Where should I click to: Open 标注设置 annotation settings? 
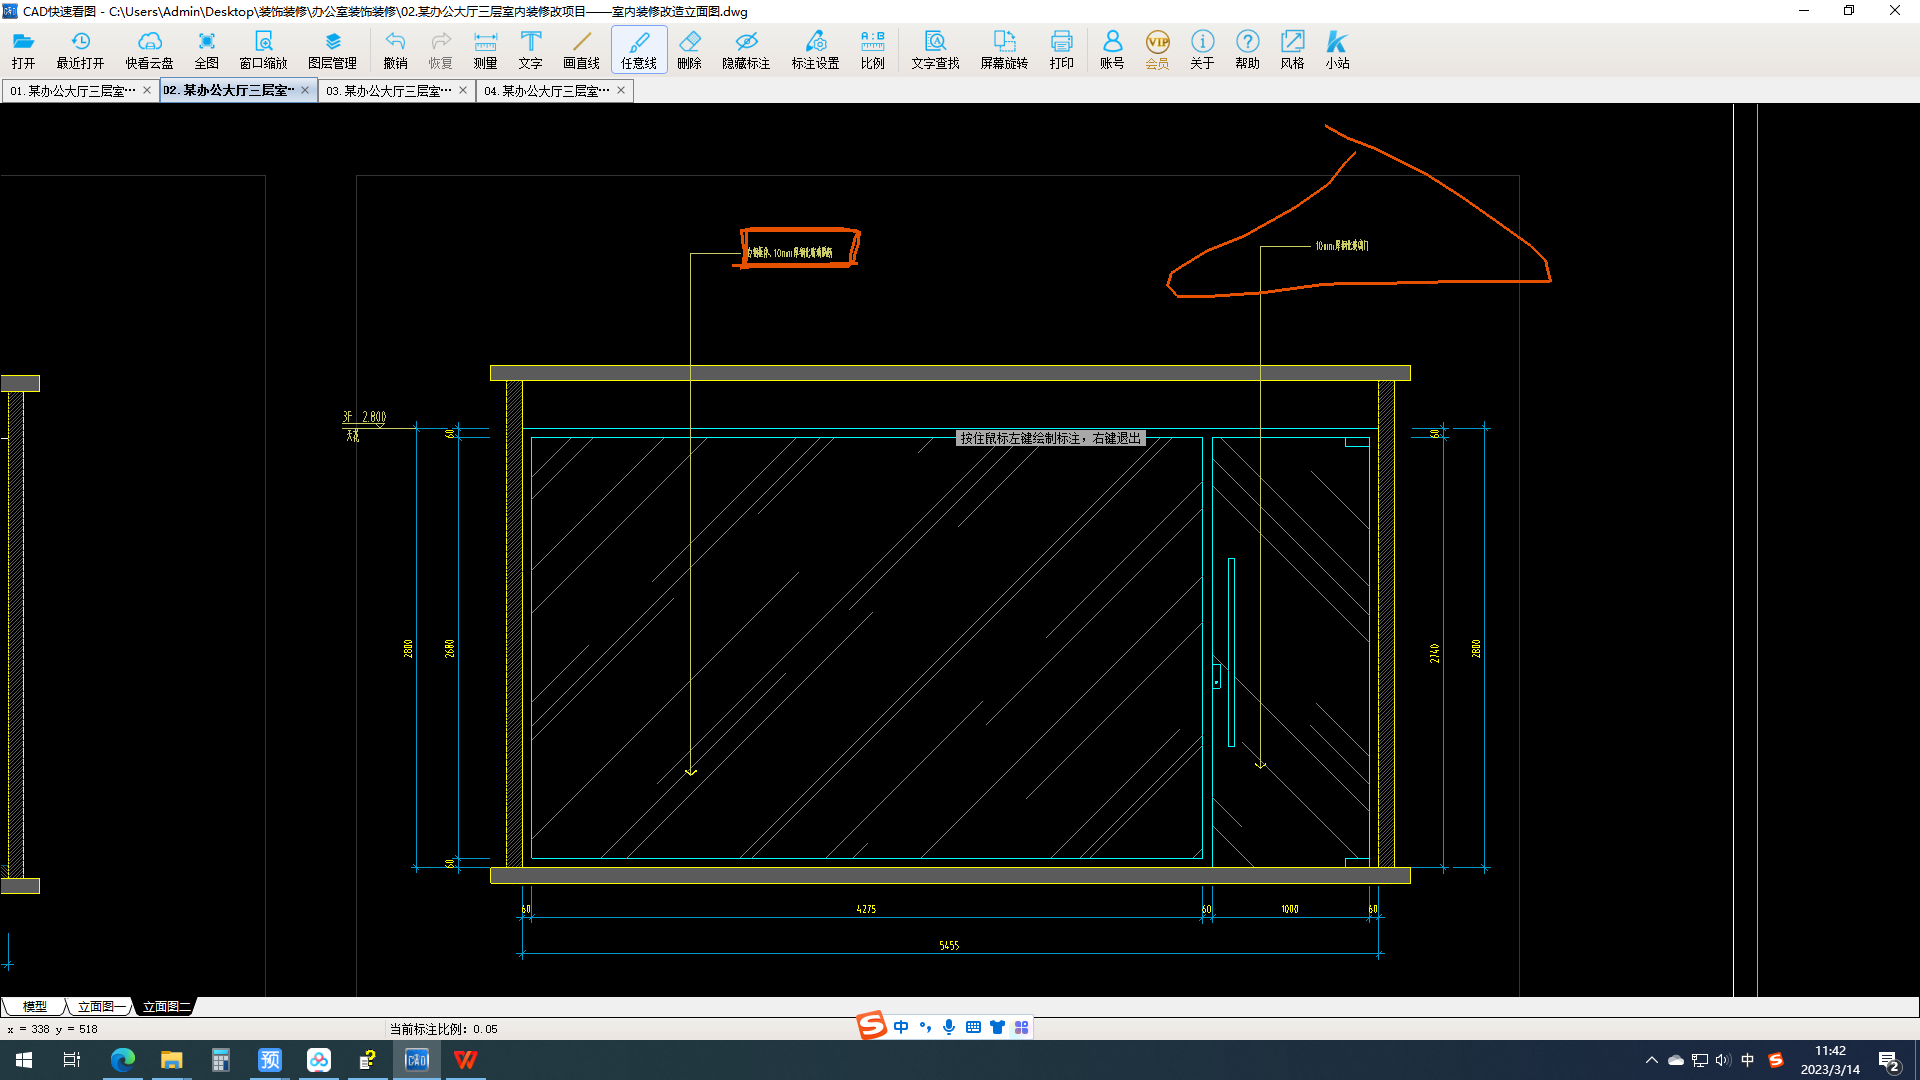tap(815, 50)
